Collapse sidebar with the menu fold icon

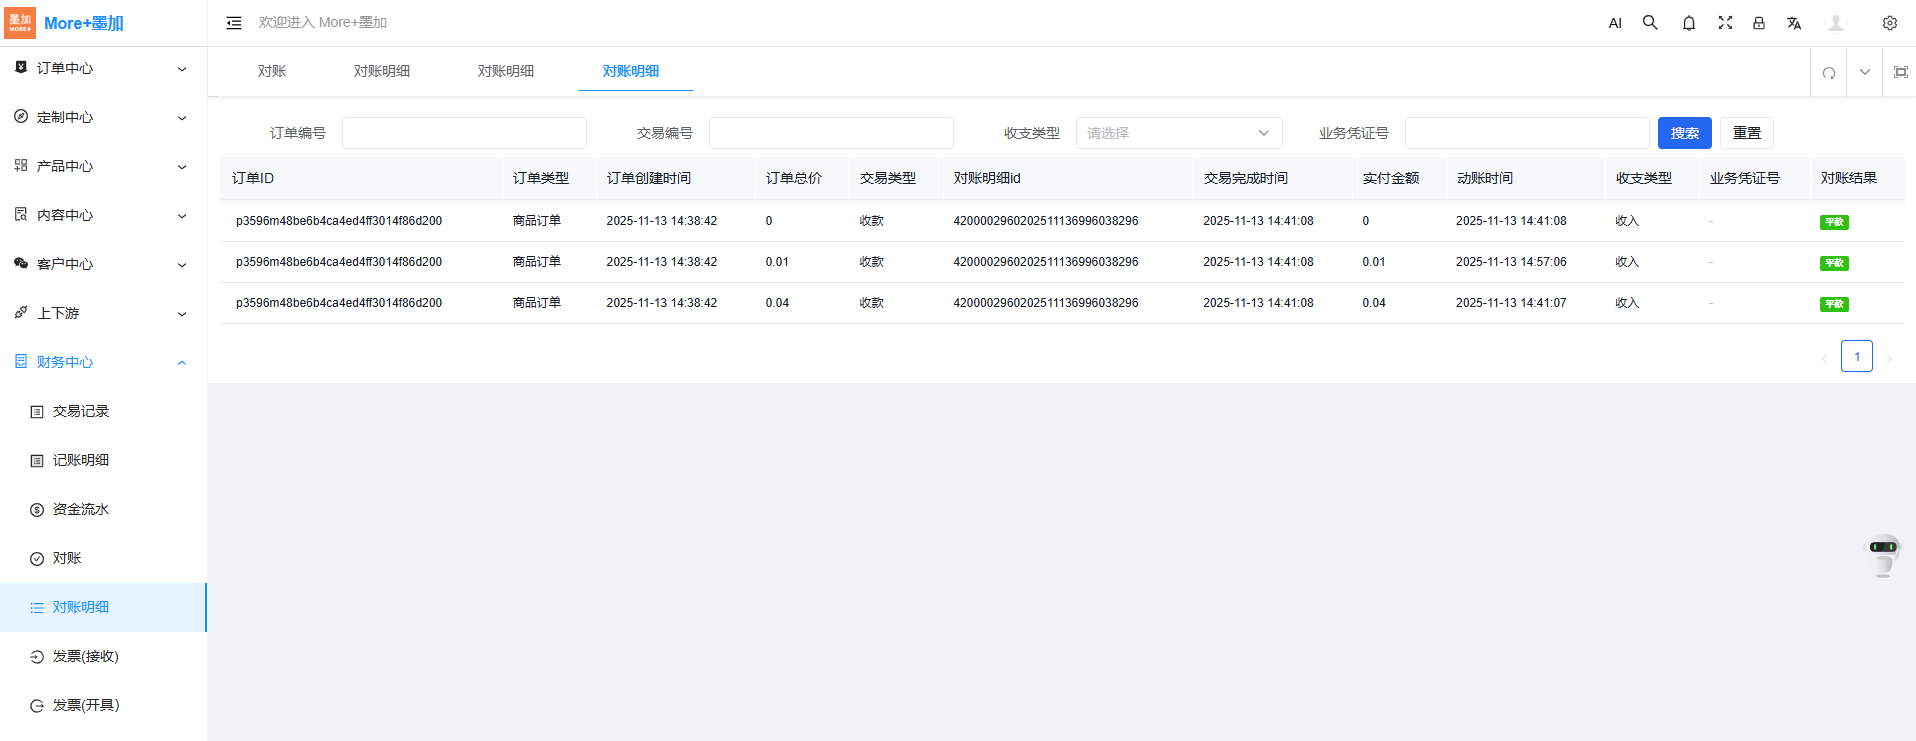(234, 23)
